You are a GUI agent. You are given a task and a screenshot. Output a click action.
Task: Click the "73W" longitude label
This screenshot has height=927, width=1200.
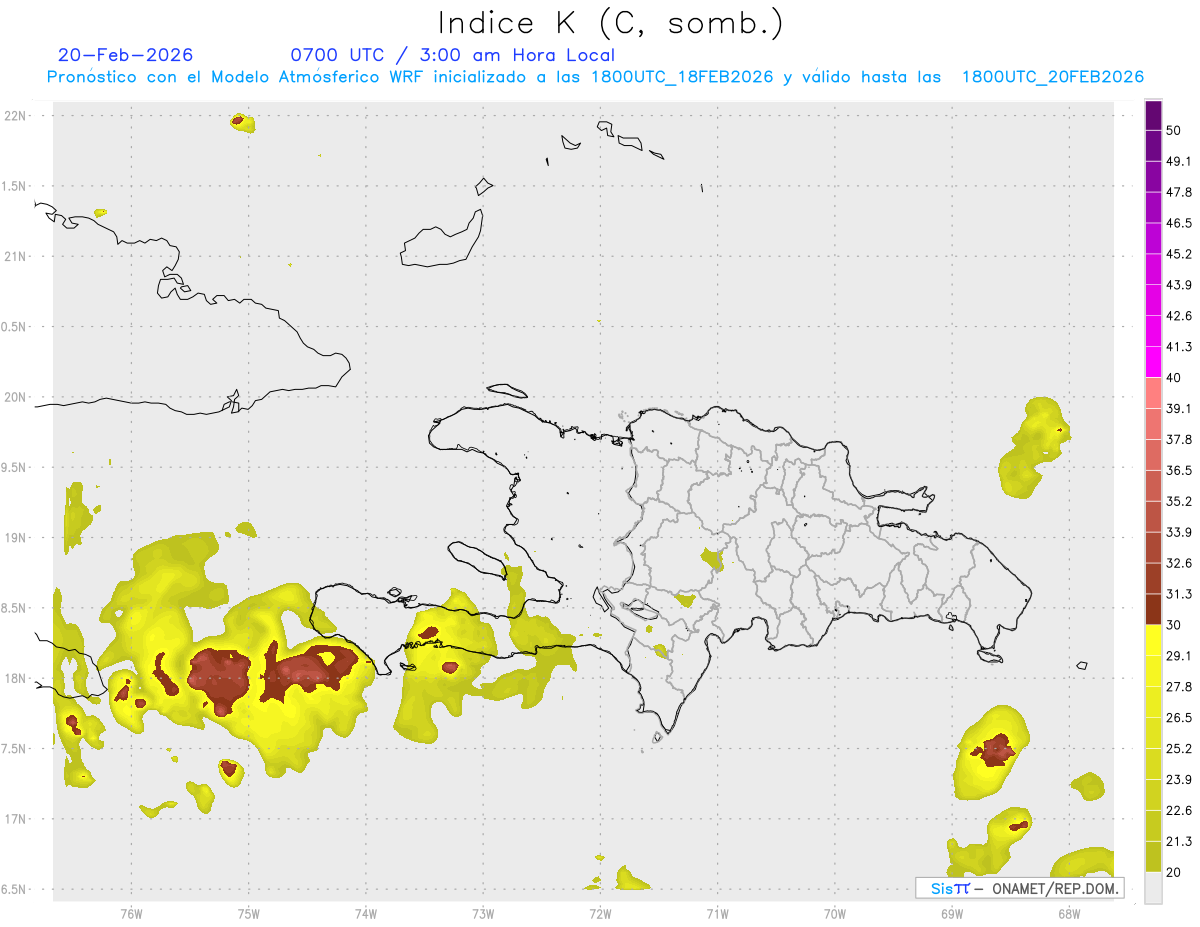click(483, 913)
